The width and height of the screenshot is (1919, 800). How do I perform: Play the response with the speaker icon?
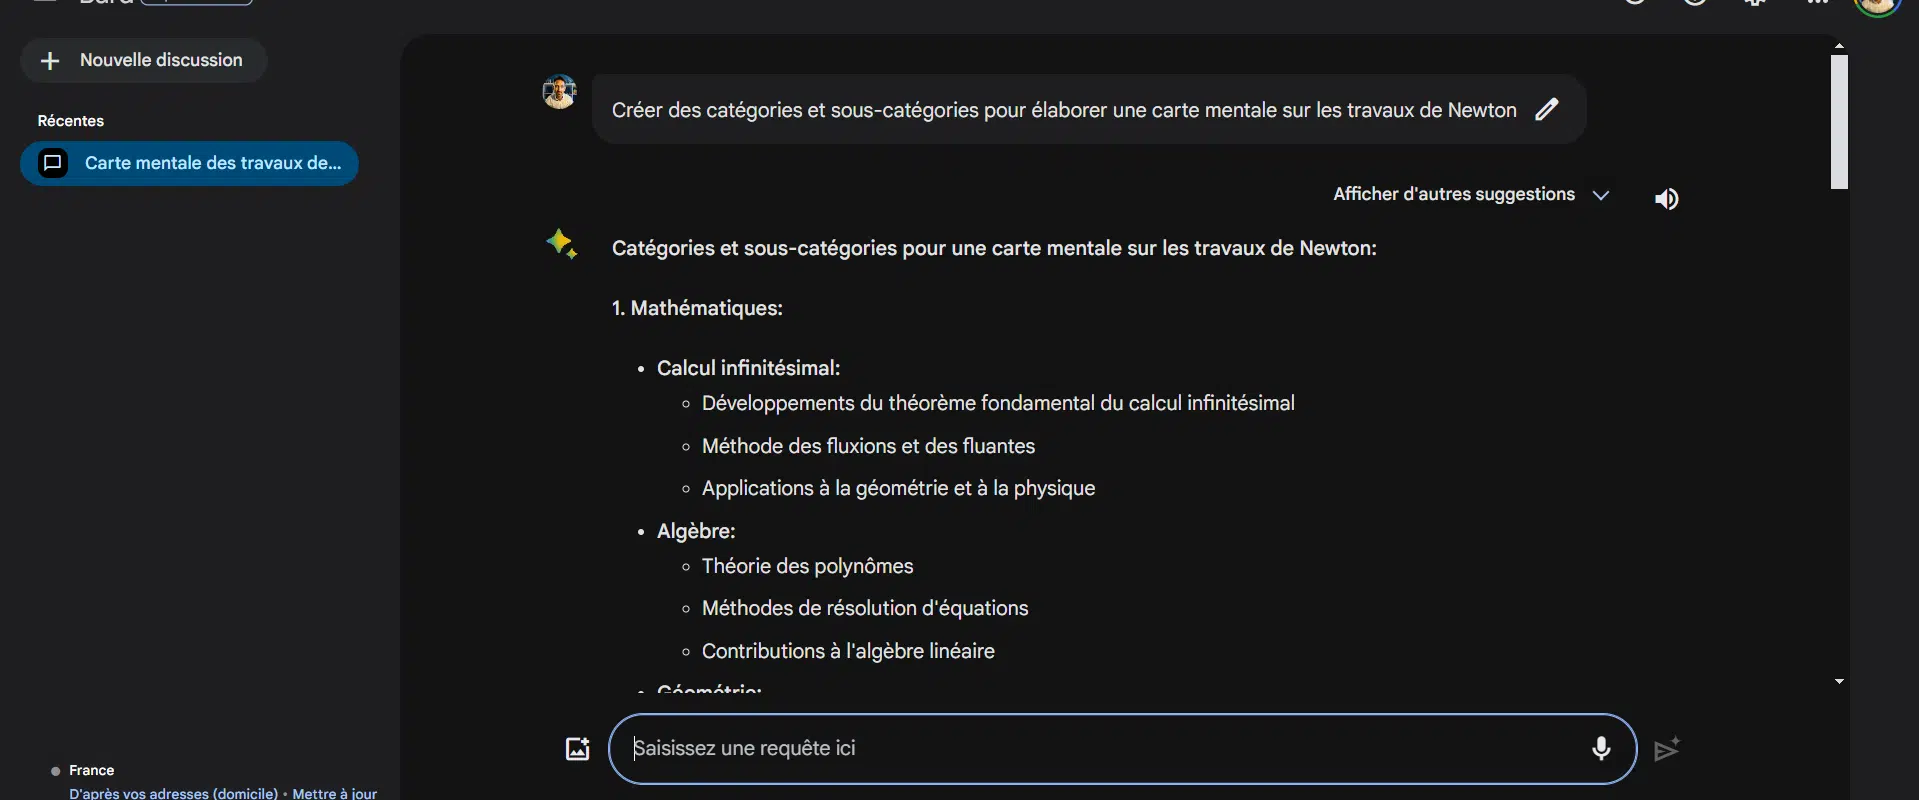tap(1666, 199)
